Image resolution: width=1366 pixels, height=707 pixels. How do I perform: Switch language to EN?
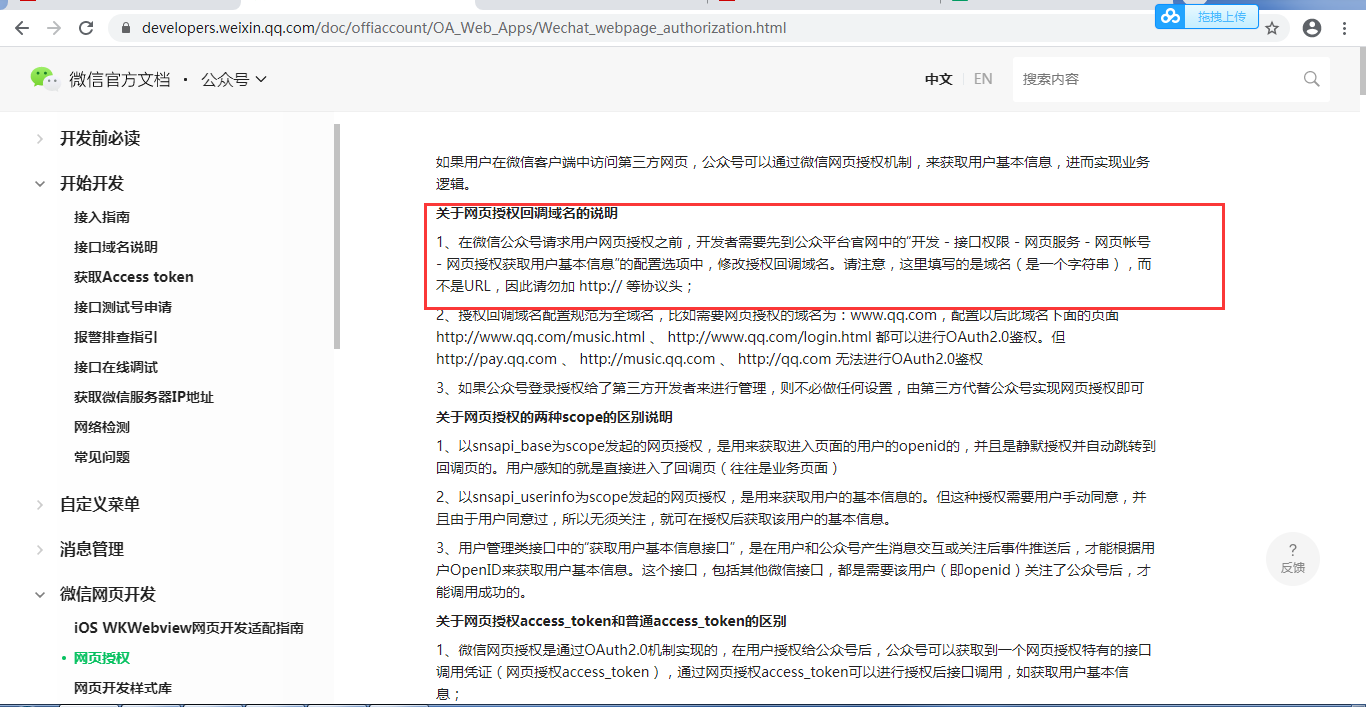983,79
